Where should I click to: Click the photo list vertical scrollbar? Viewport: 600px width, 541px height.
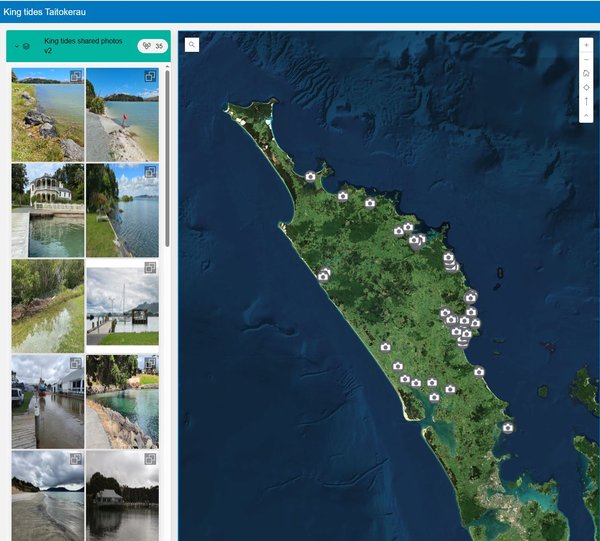(x=167, y=159)
